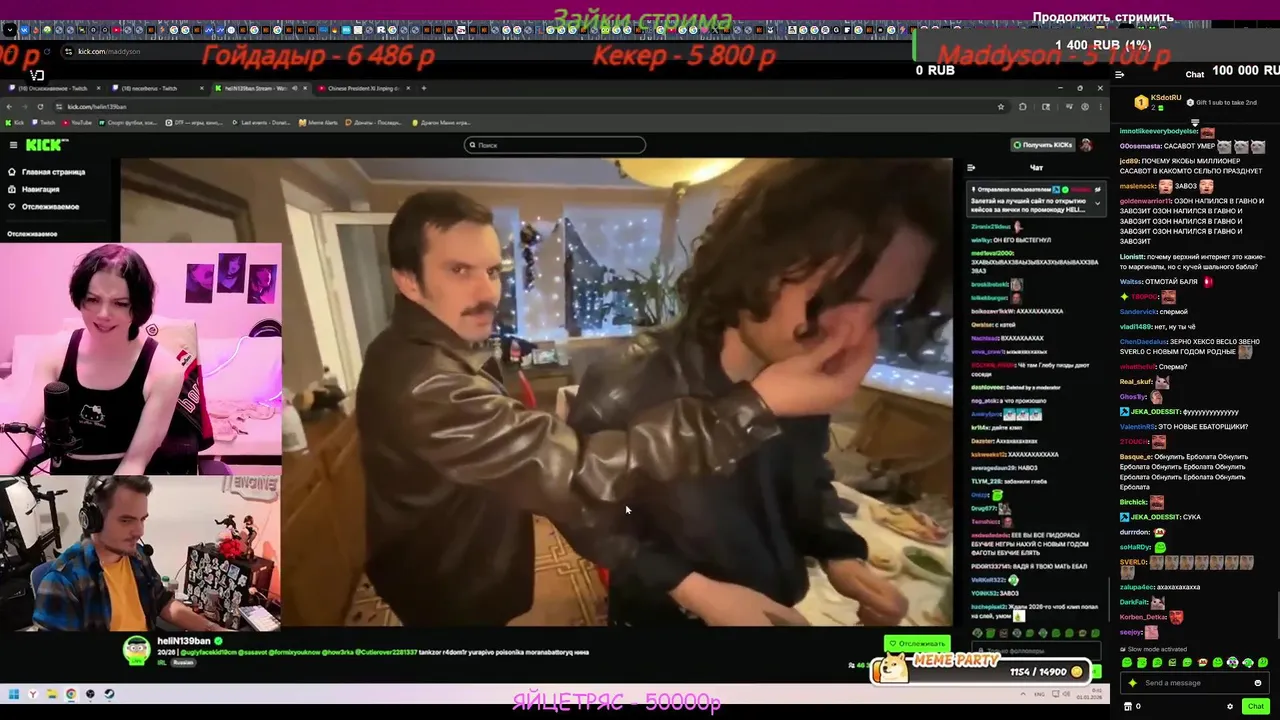Image resolution: width=1280 pixels, height=720 pixels.
Task: Switch to Chinese President Xi Jinping tab
Action: click(x=362, y=88)
